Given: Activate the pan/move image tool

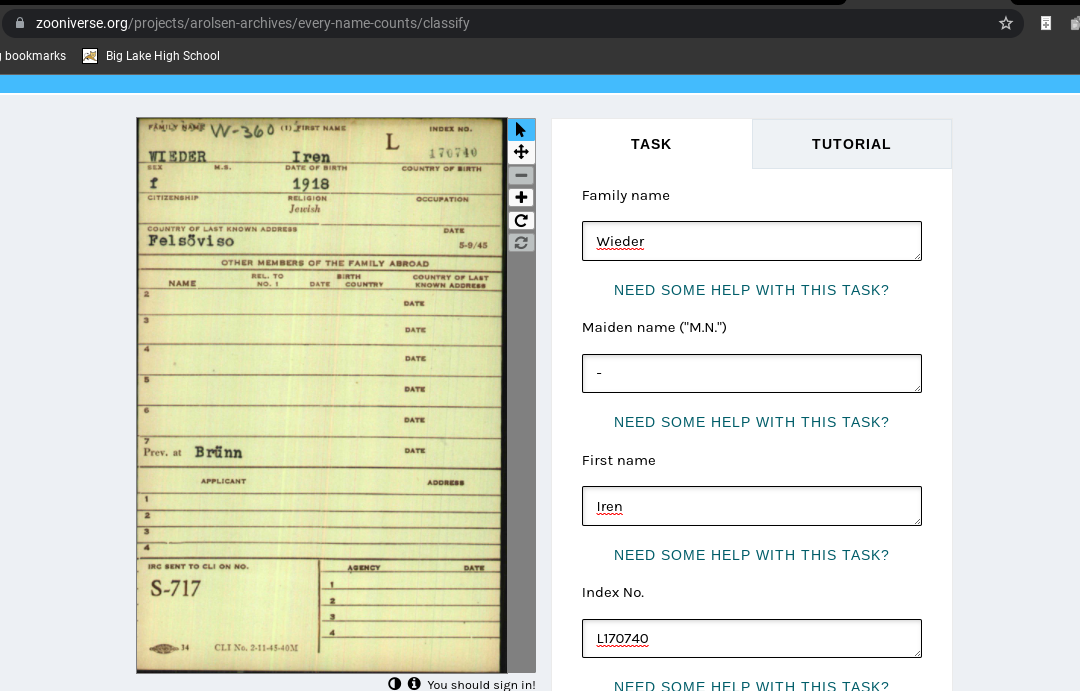Looking at the screenshot, I should pyautogui.click(x=521, y=152).
